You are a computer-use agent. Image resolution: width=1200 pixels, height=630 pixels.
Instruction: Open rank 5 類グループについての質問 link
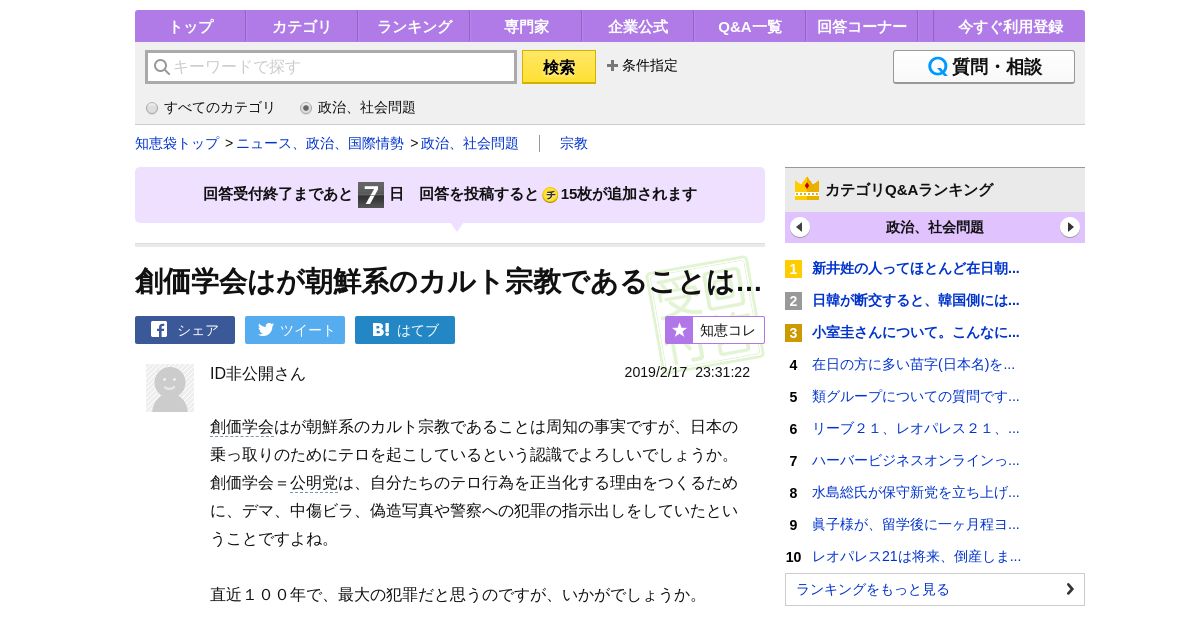click(916, 396)
